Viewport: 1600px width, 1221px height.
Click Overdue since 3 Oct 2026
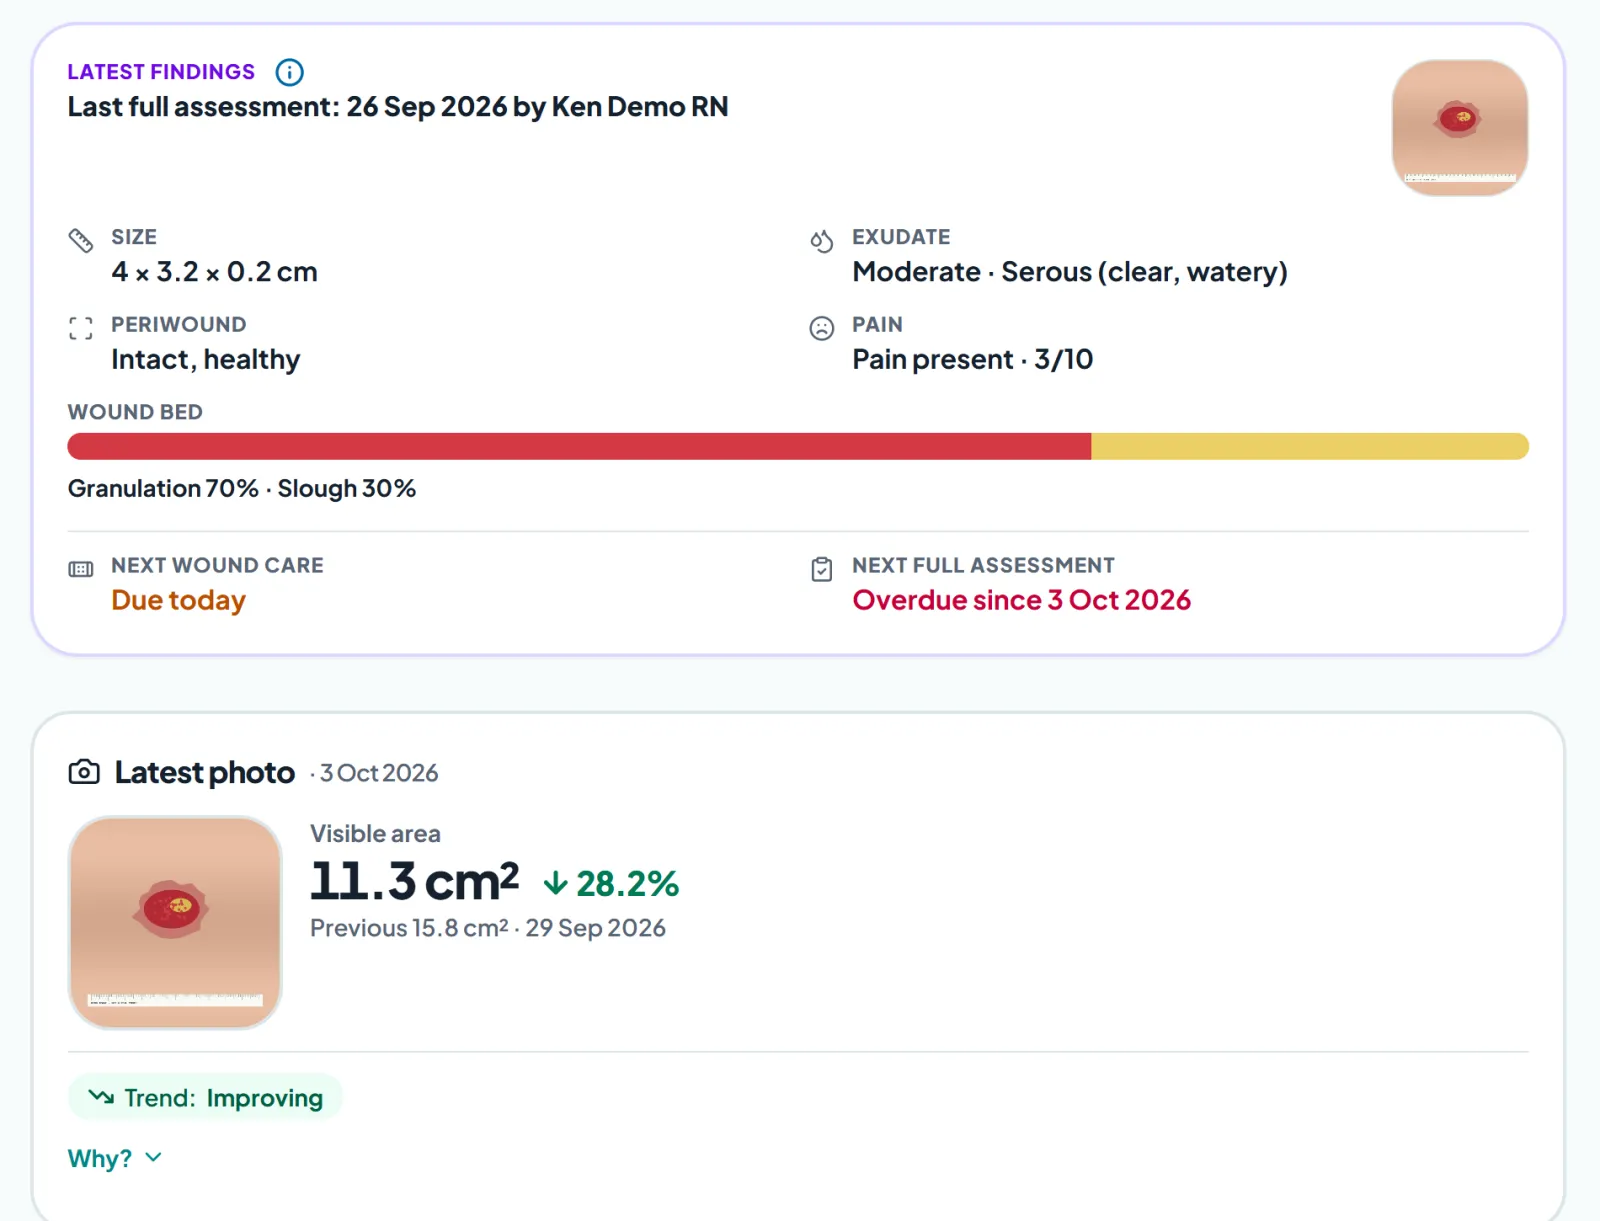pyautogui.click(x=1021, y=600)
